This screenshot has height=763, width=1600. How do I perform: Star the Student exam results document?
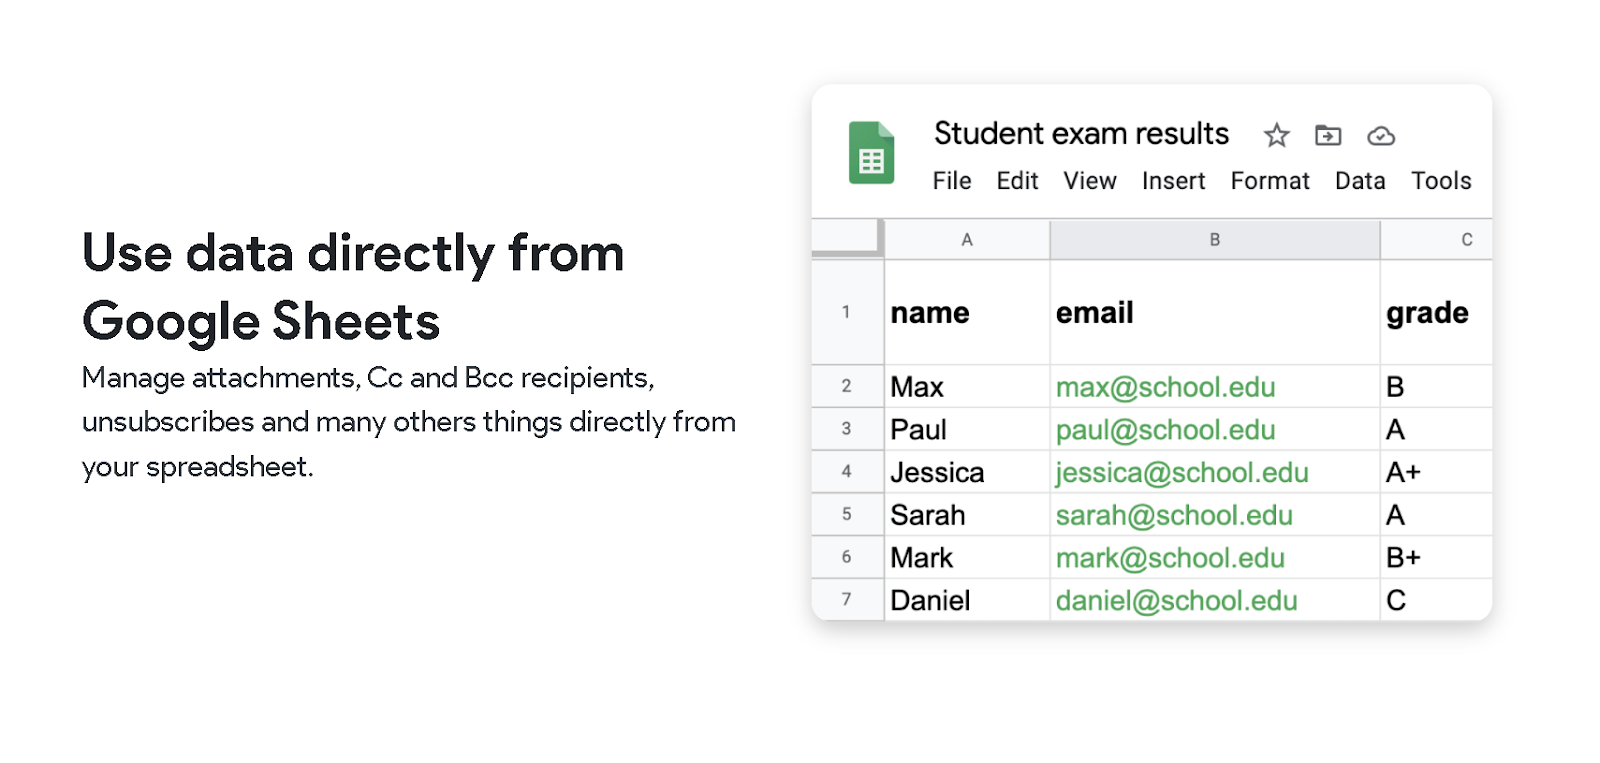pyautogui.click(x=1276, y=135)
